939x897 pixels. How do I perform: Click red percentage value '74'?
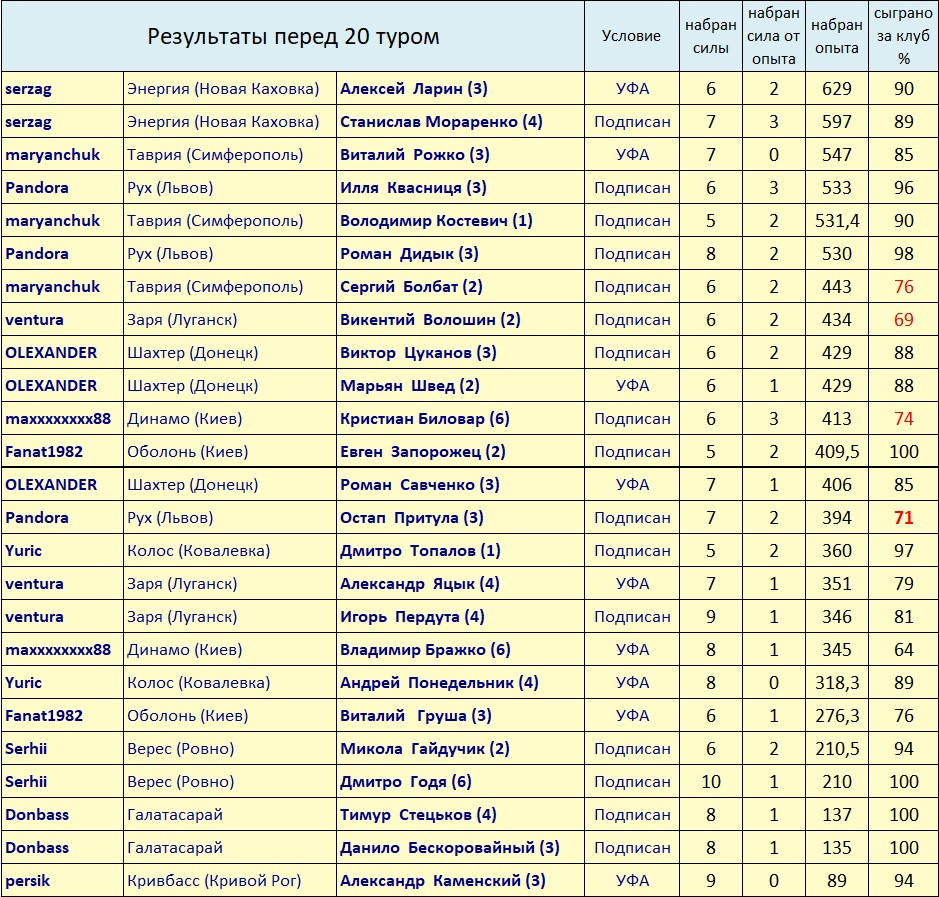click(x=903, y=419)
